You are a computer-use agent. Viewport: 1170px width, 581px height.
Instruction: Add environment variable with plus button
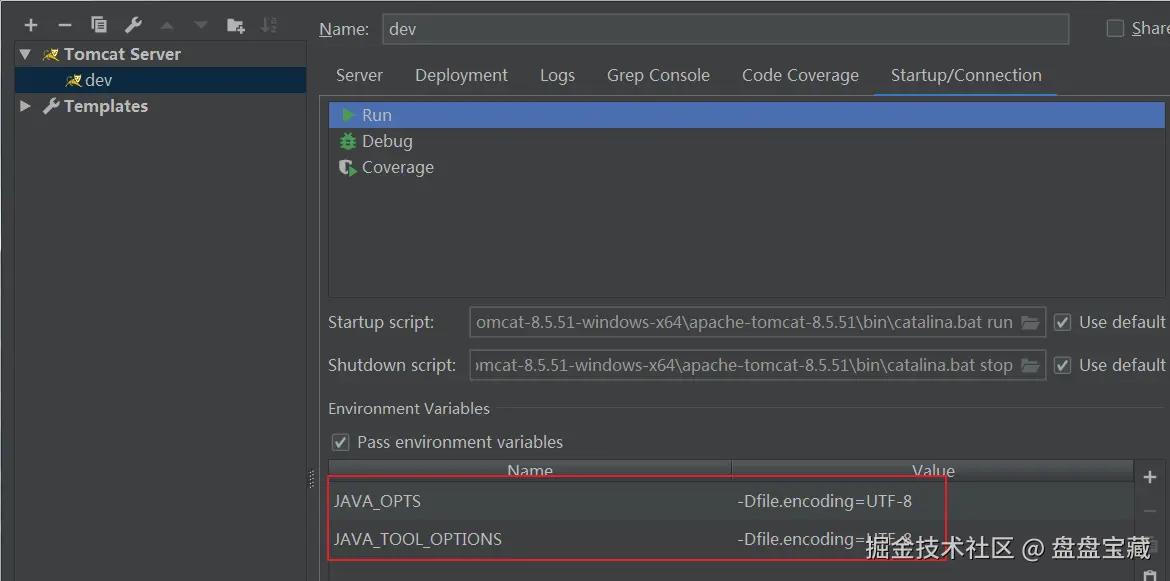[x=1149, y=477]
